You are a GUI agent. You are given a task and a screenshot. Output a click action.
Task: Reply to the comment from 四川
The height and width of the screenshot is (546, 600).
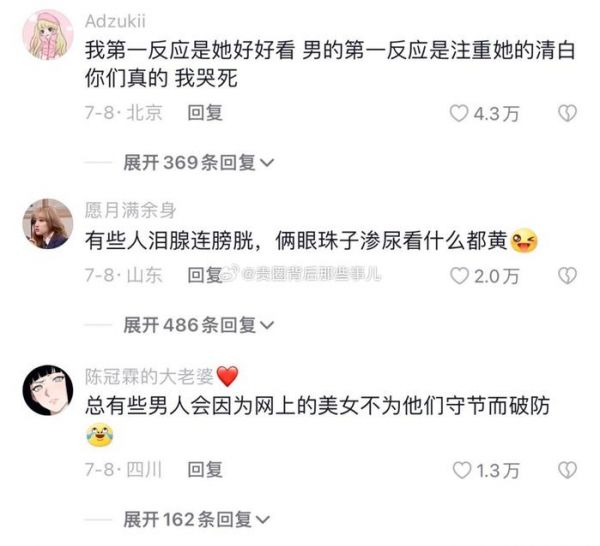click(x=205, y=469)
